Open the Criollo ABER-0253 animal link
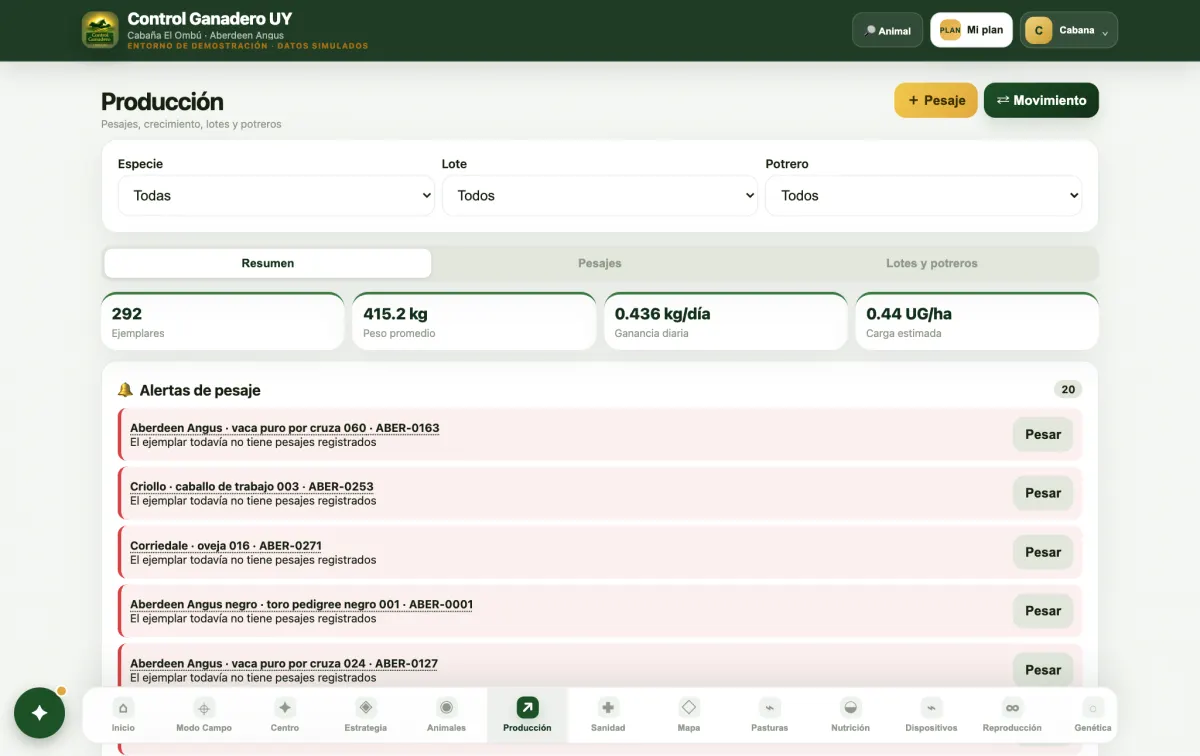 tap(252, 487)
